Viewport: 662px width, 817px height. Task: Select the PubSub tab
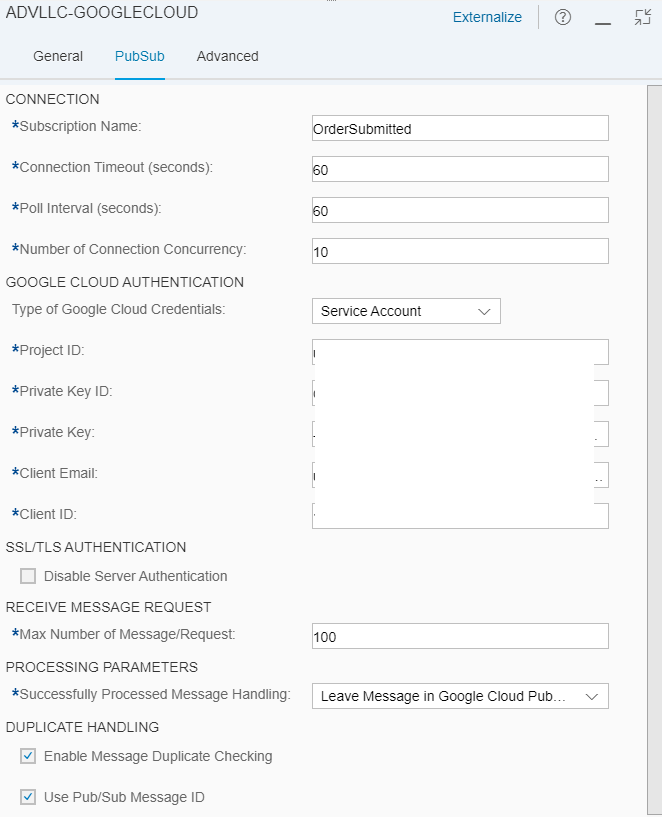tap(139, 56)
